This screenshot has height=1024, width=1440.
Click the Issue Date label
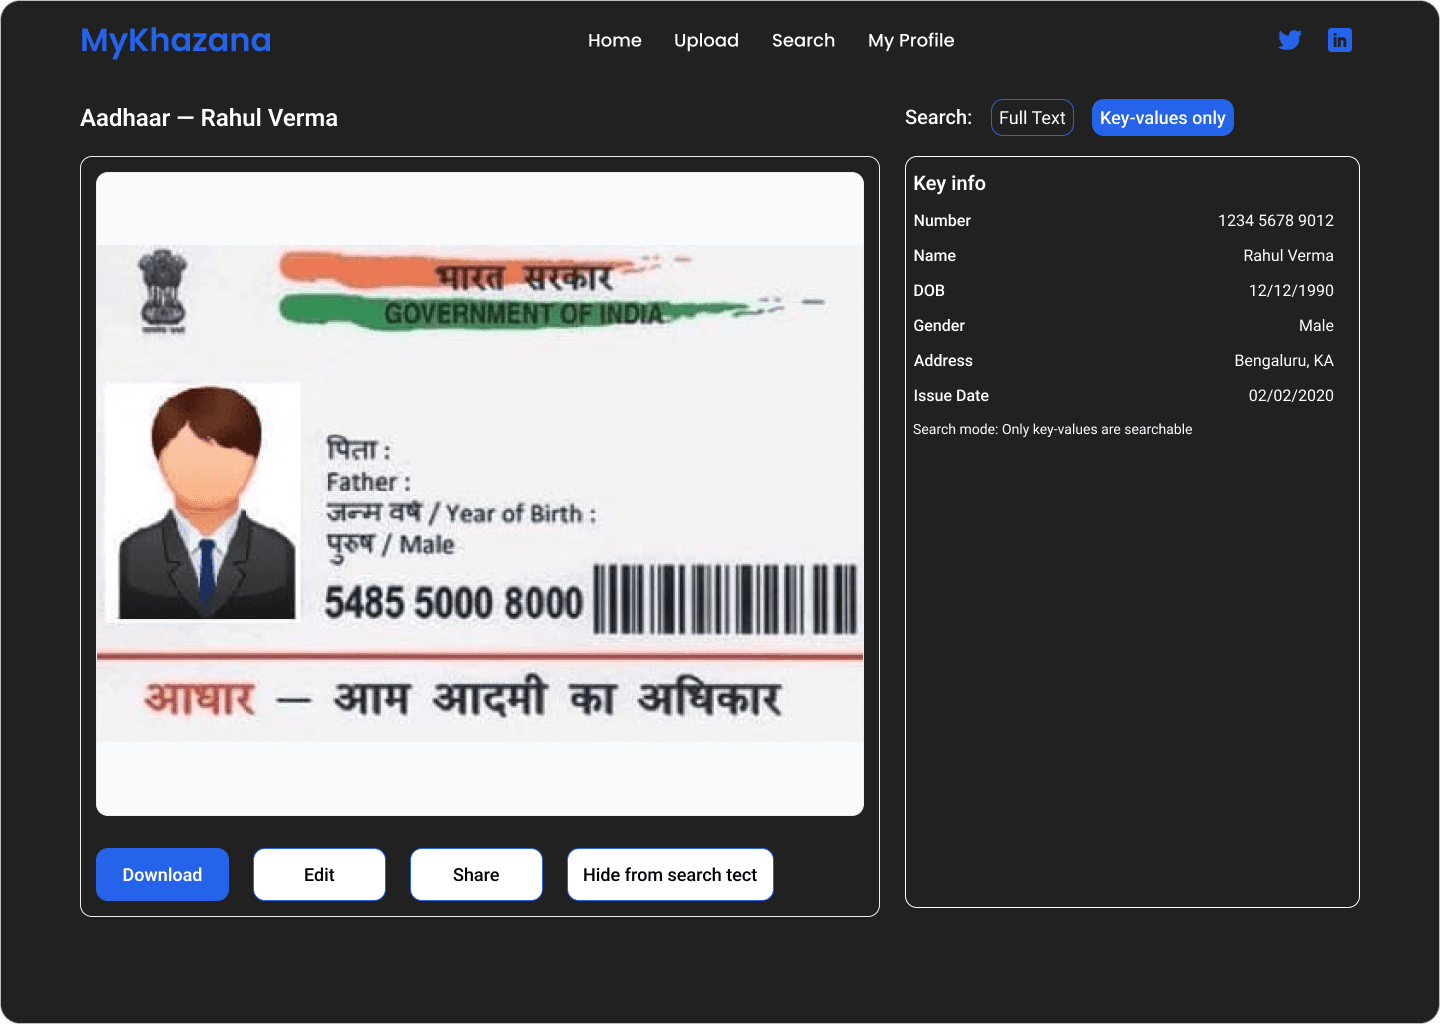tap(951, 395)
